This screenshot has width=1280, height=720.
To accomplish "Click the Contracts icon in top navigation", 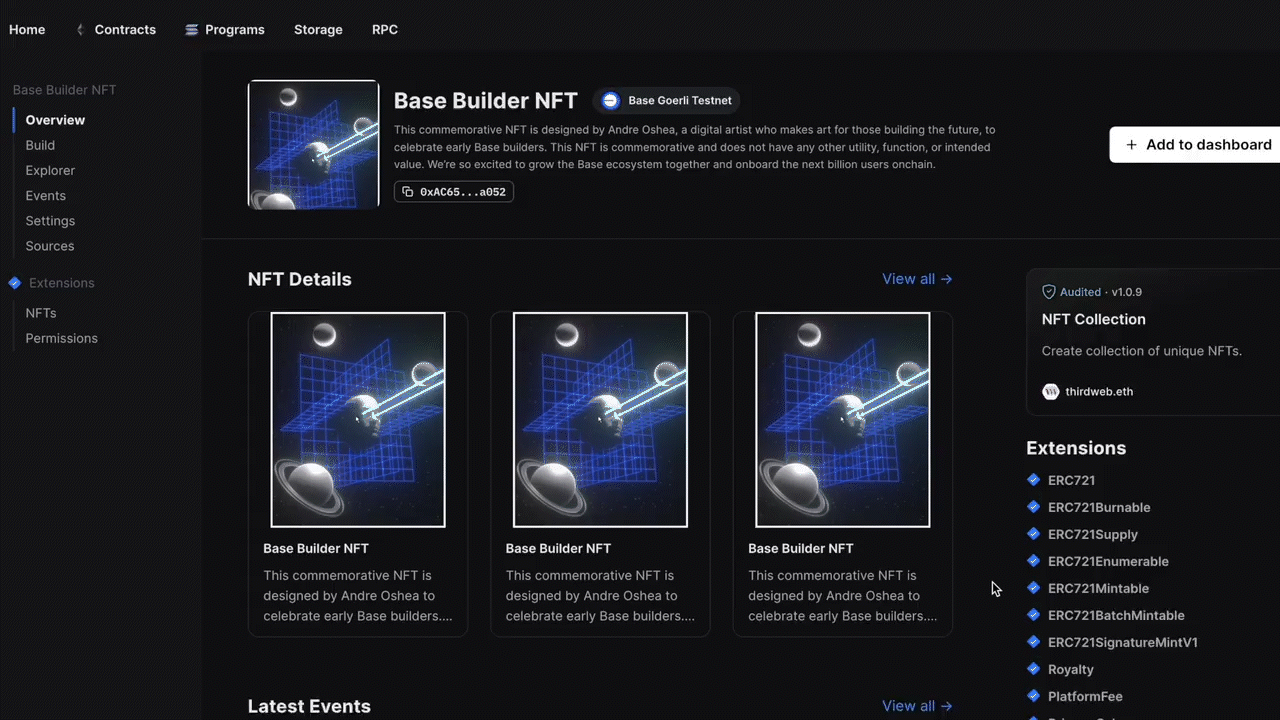I will pos(80,30).
